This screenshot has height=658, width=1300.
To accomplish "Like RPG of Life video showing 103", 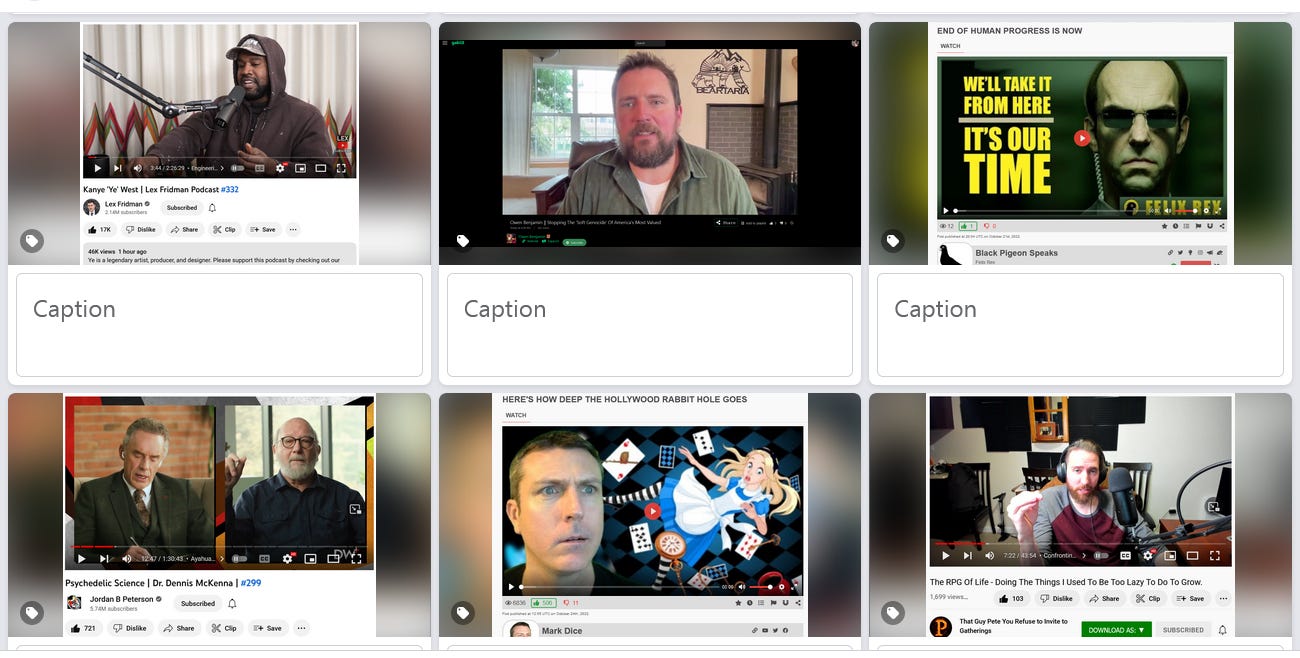I will tap(1011, 598).
